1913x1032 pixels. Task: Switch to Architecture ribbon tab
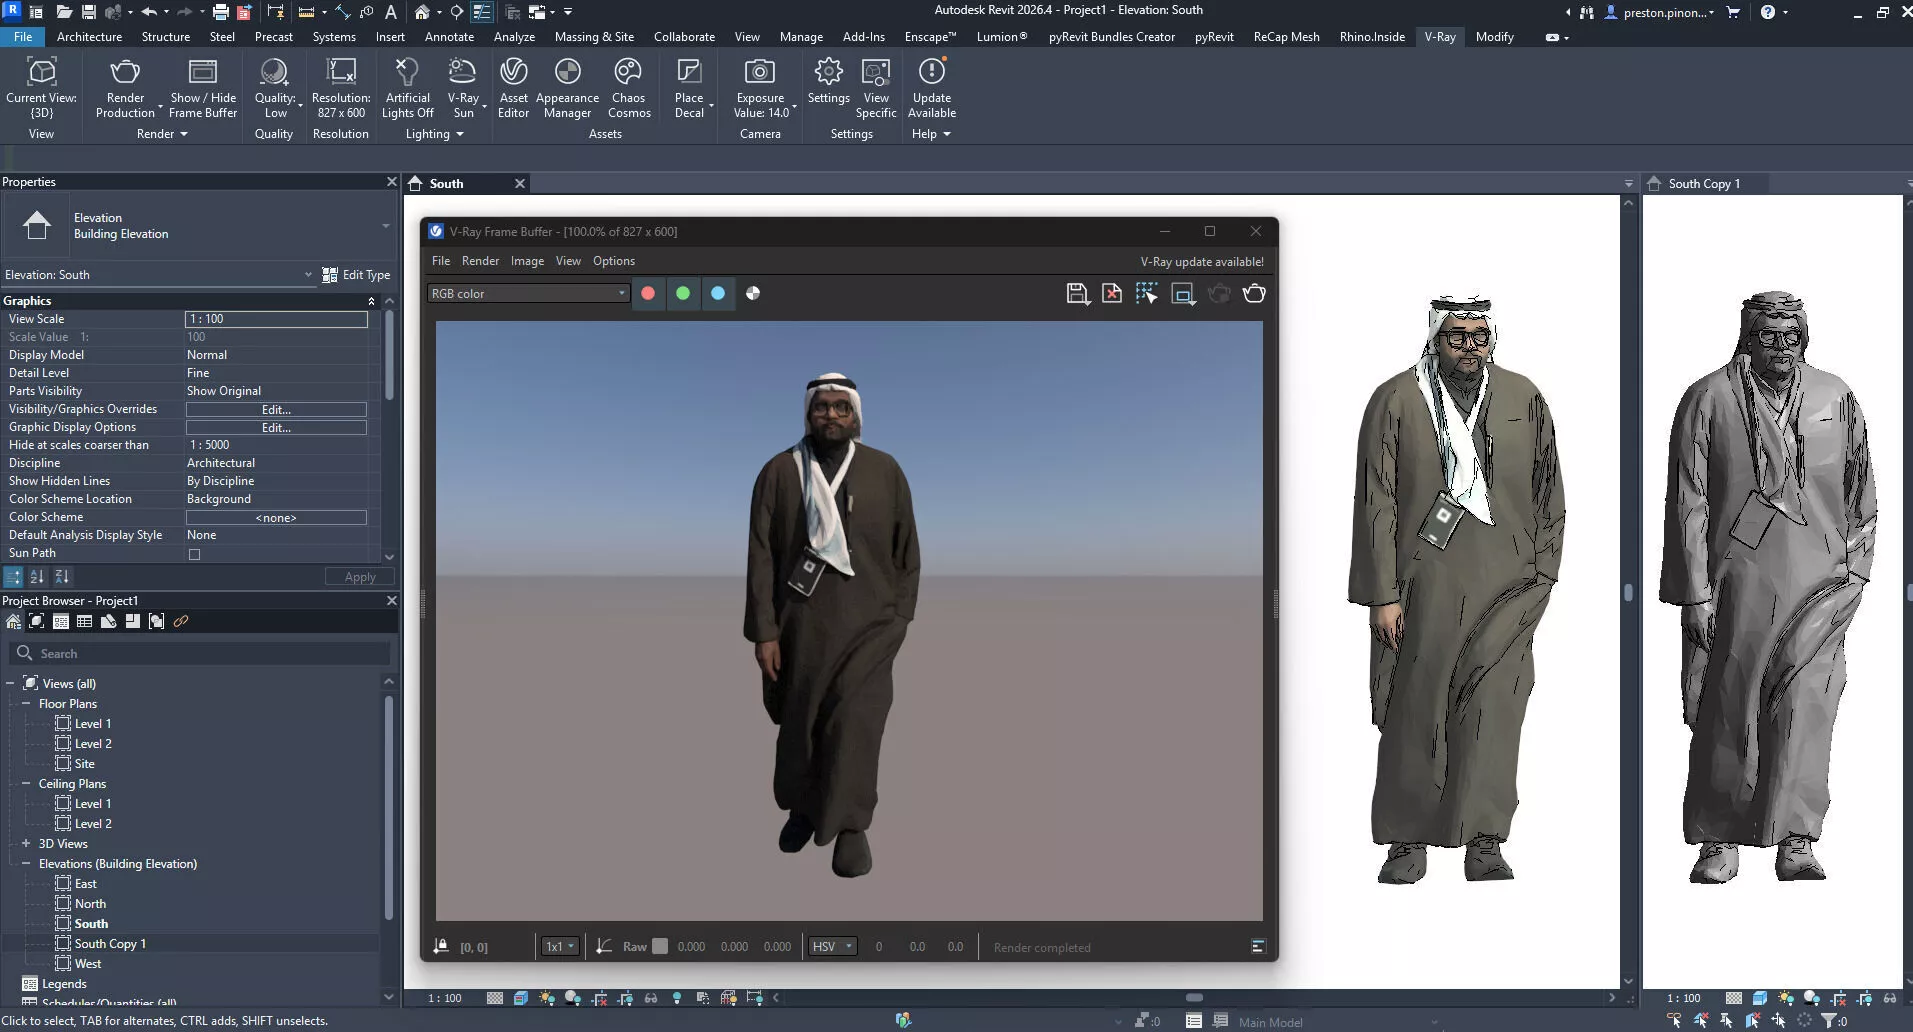coord(89,37)
